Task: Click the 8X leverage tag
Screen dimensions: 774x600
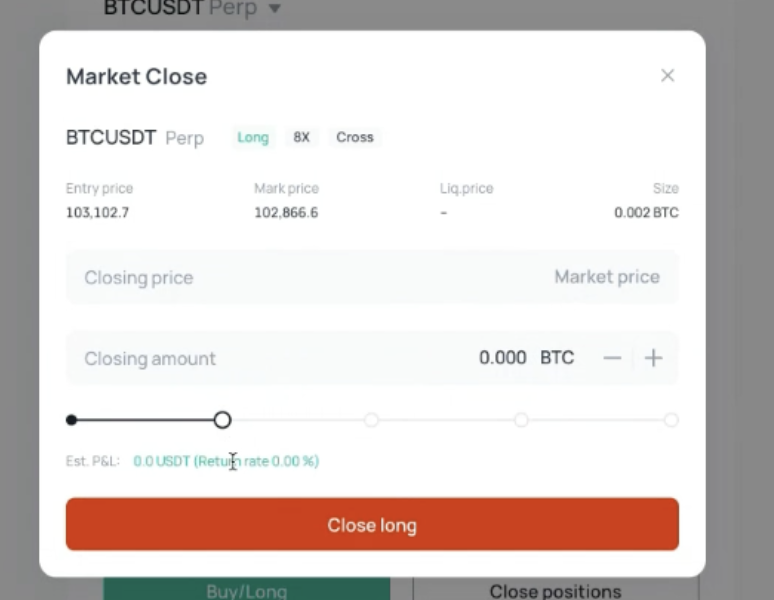Action: [301, 137]
